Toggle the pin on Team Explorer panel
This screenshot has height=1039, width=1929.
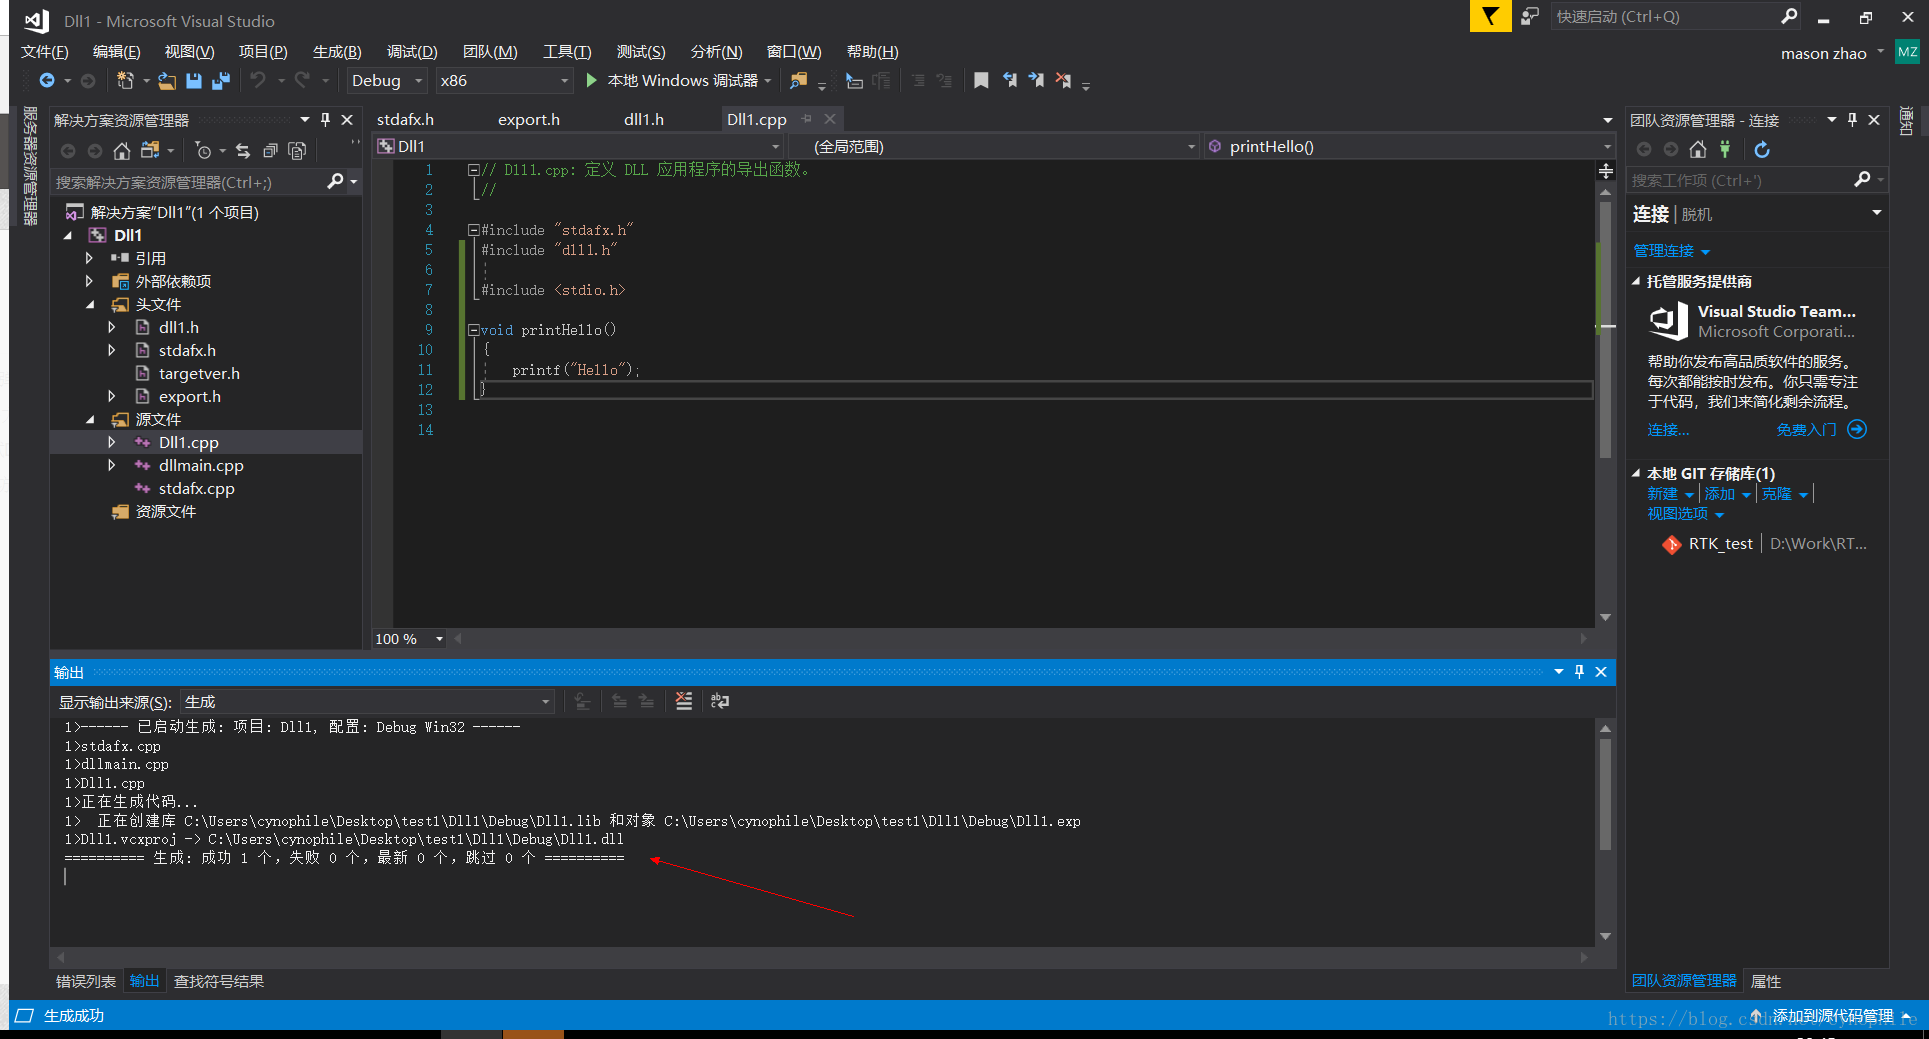click(1852, 120)
